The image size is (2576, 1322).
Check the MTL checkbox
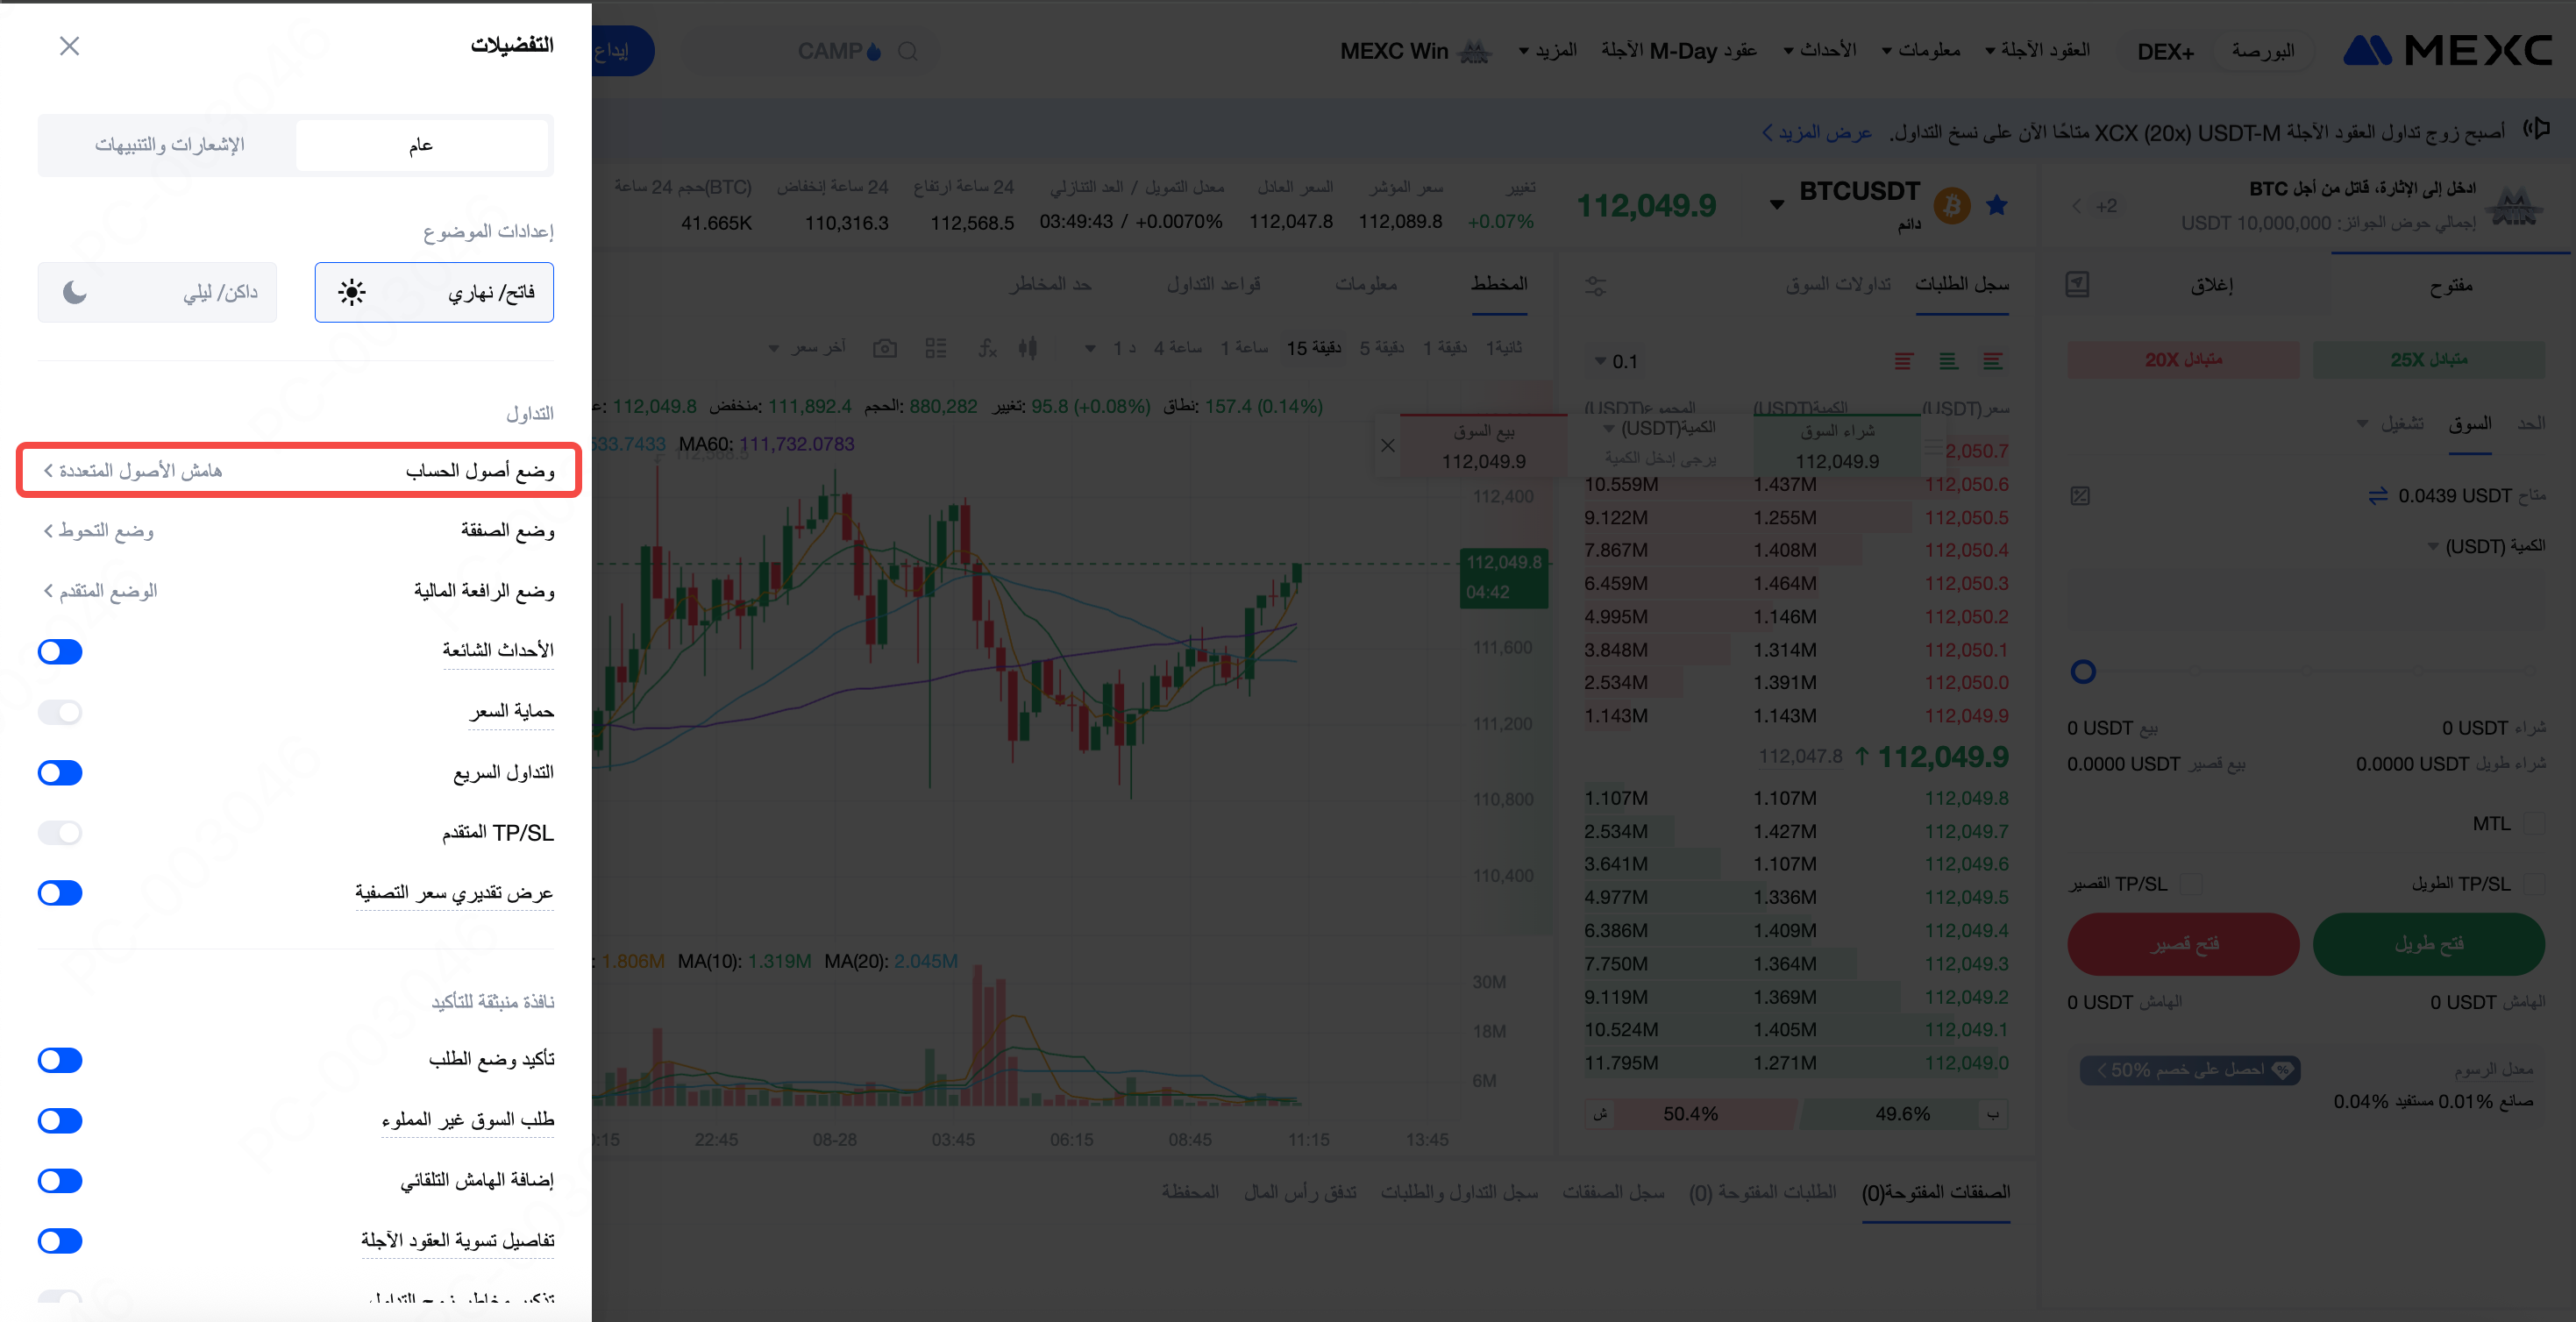tap(2534, 824)
